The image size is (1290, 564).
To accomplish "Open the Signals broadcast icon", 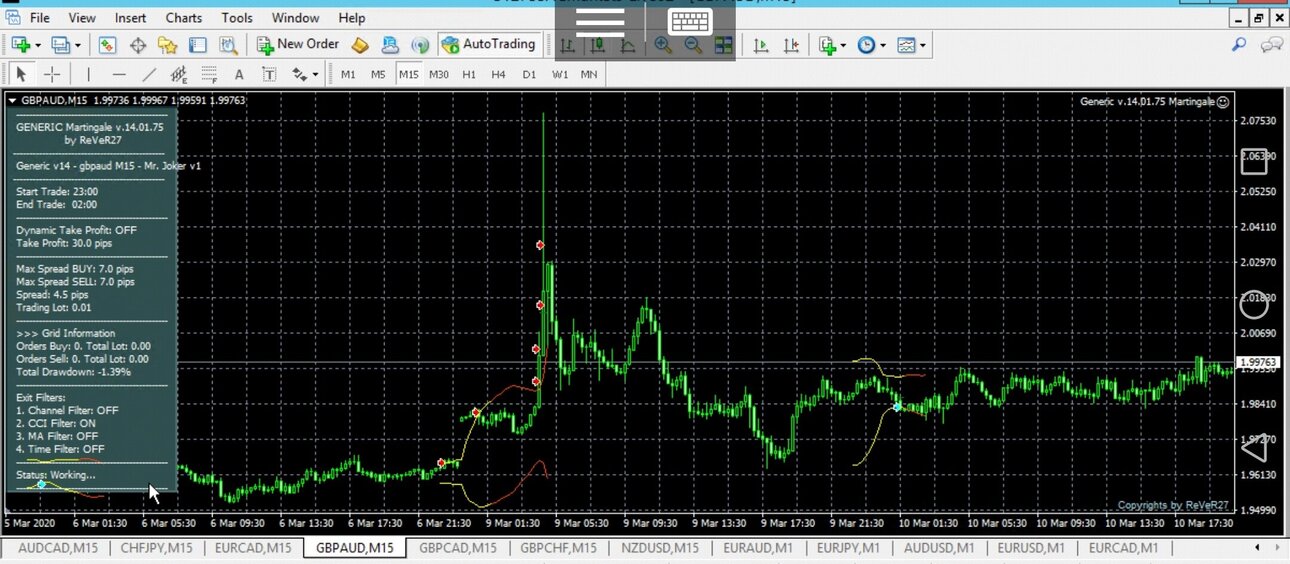I will coord(420,45).
